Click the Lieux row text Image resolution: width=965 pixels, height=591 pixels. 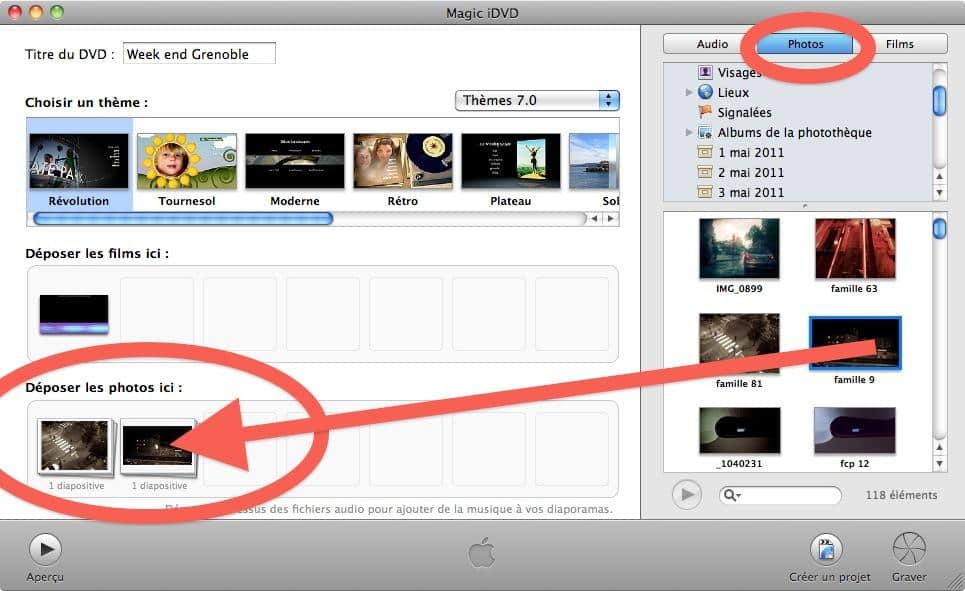point(733,92)
